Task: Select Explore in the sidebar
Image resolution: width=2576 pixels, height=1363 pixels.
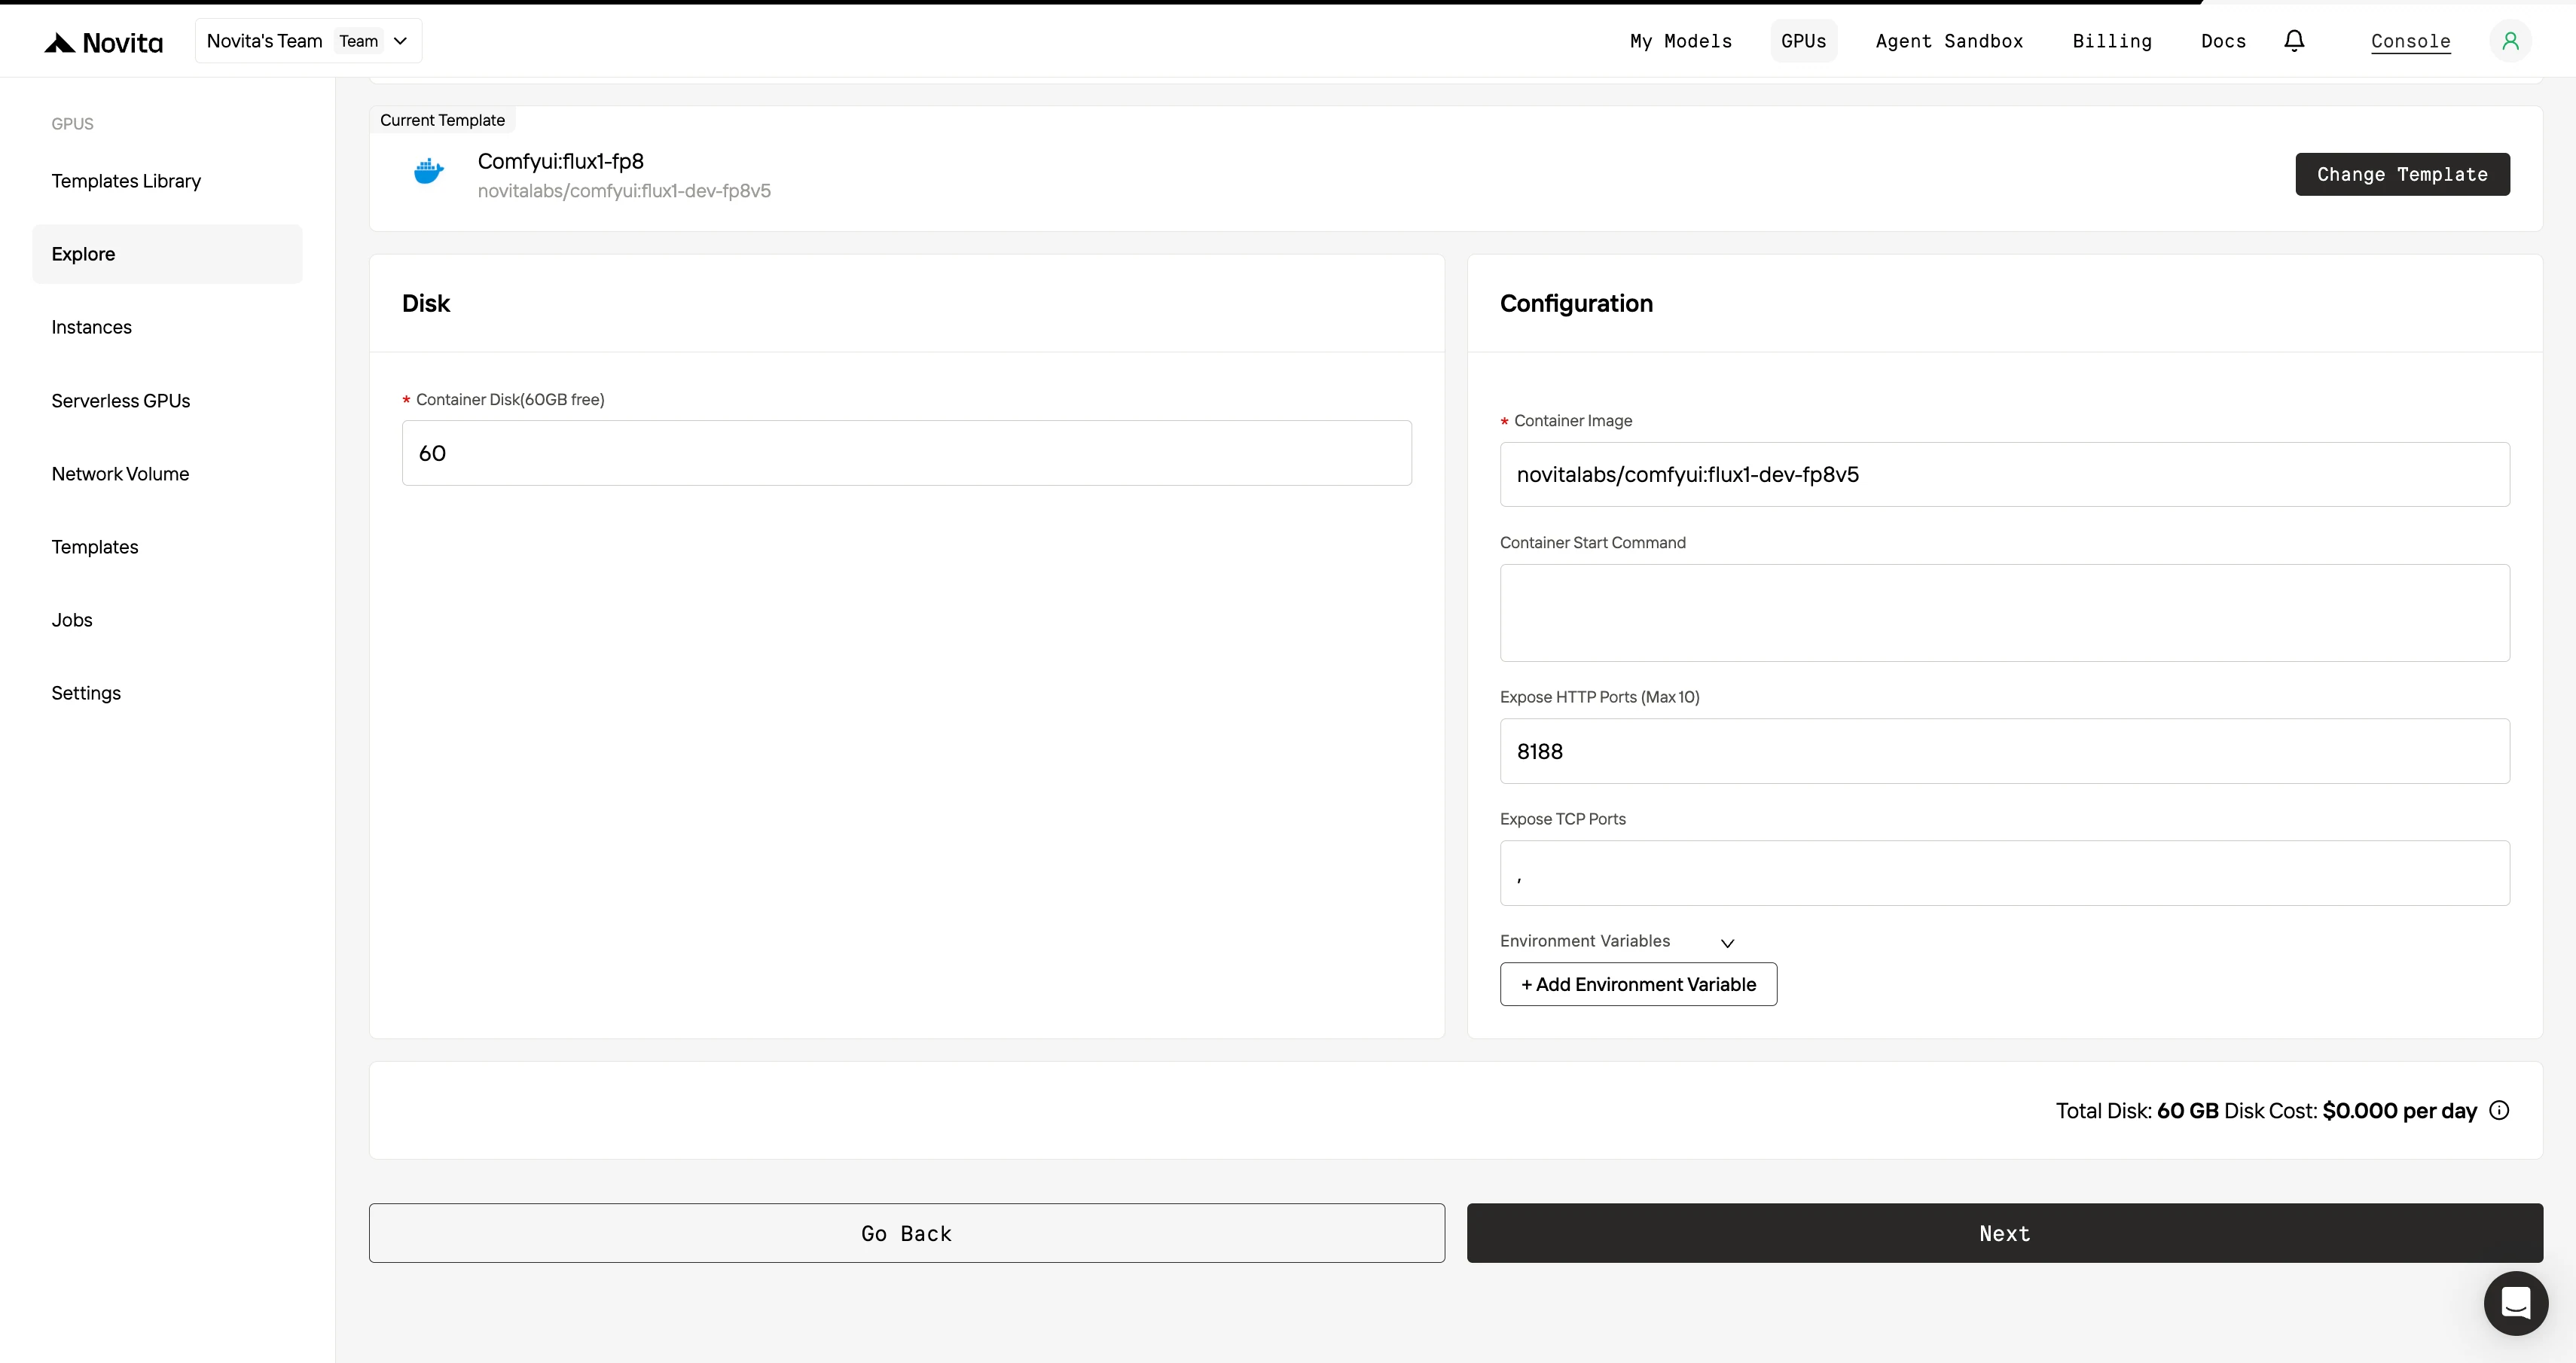Action: pos(167,254)
